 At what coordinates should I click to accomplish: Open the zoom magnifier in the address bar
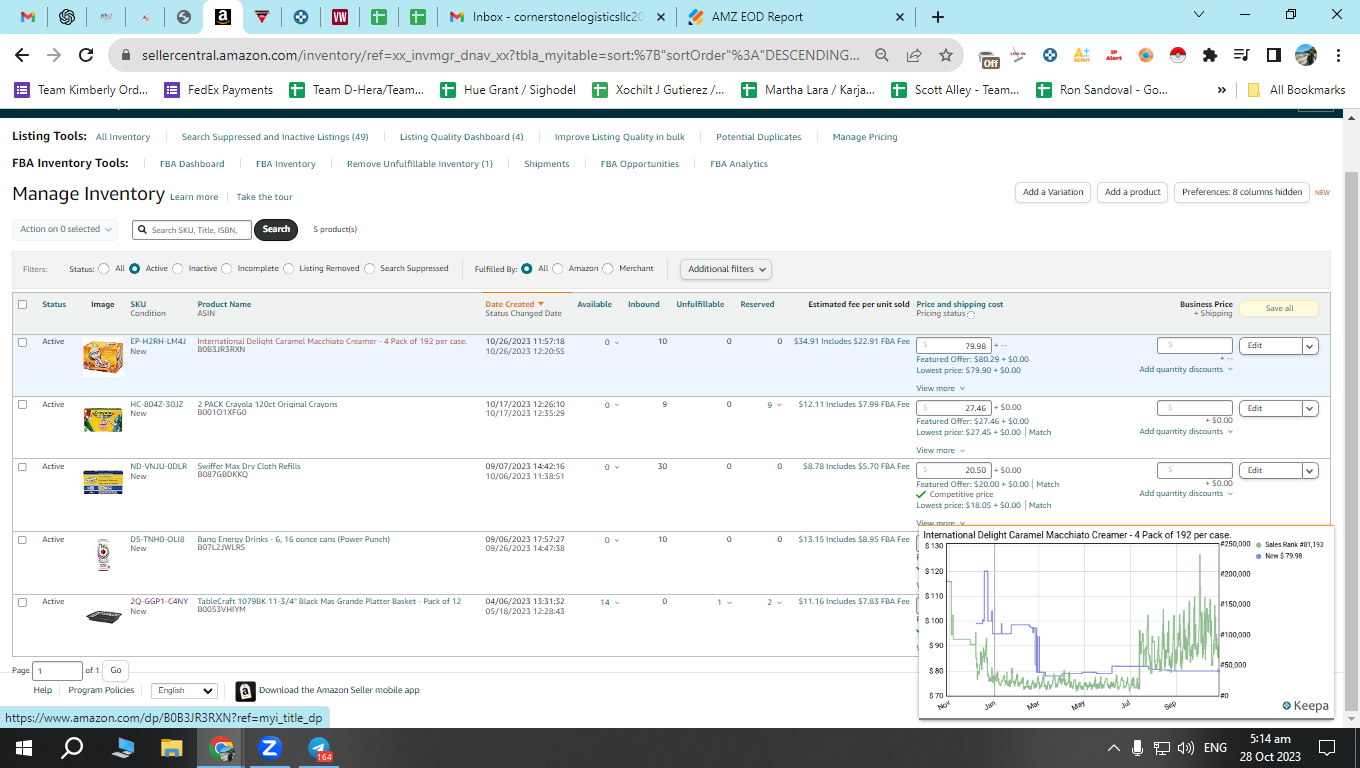click(x=882, y=55)
